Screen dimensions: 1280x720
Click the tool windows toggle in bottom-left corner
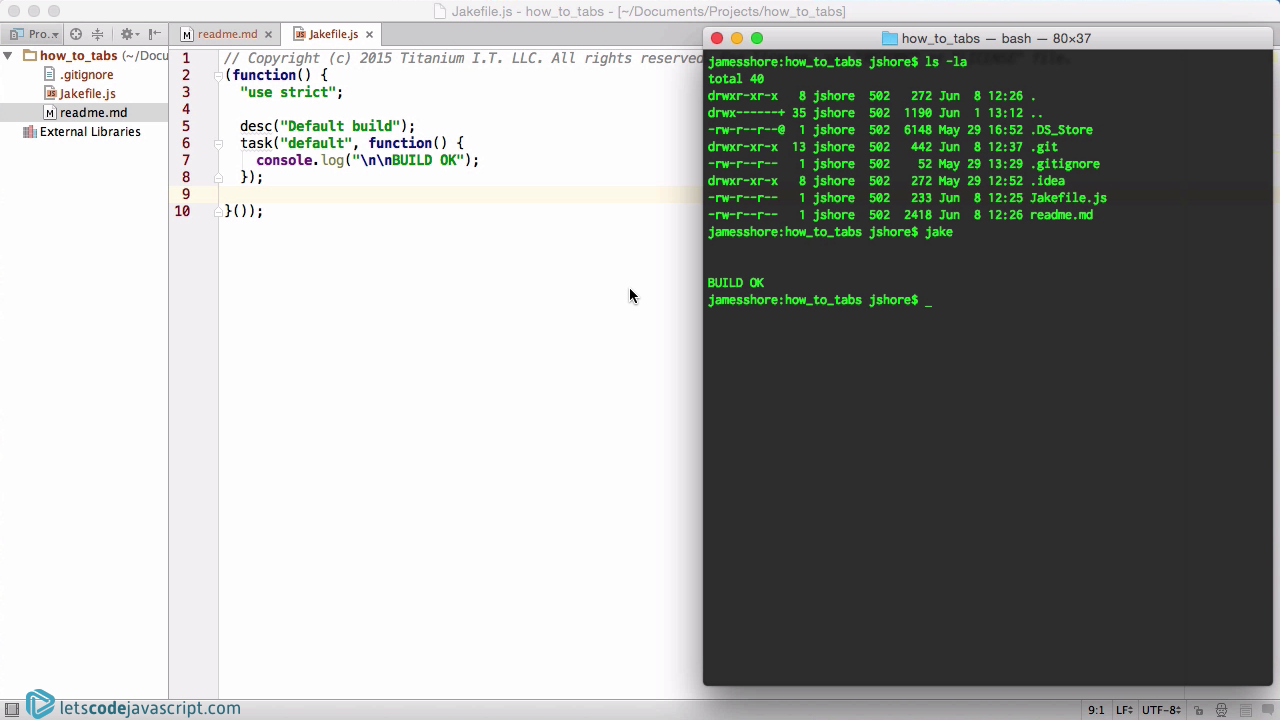[12, 710]
